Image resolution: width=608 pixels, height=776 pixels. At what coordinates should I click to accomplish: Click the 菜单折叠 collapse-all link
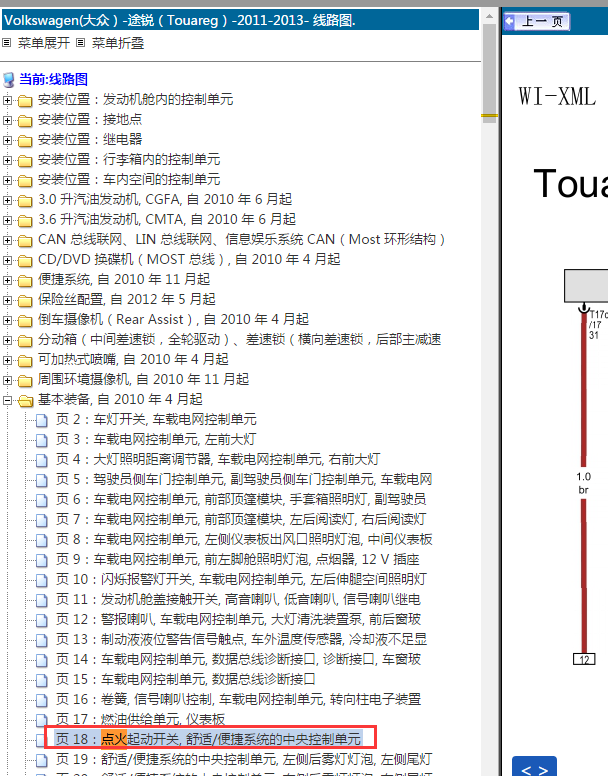pyautogui.click(x=118, y=43)
